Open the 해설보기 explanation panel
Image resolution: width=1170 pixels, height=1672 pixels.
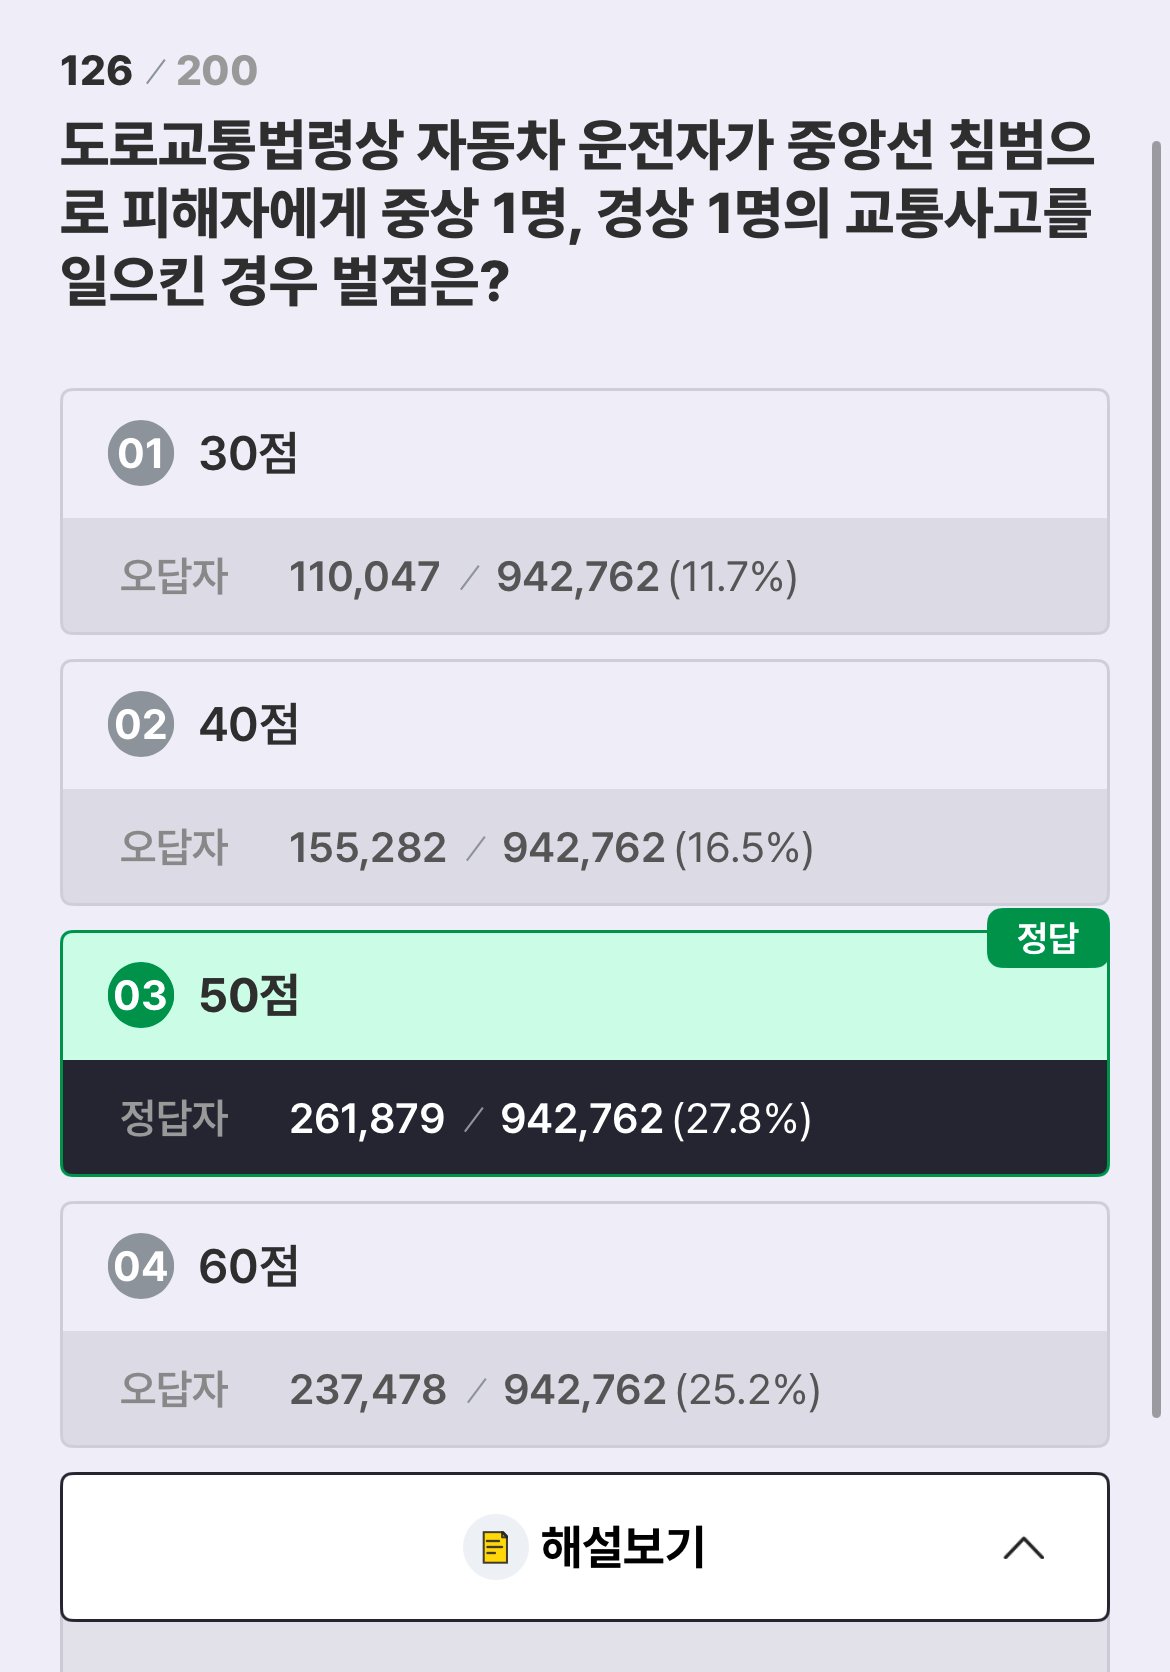click(585, 1547)
